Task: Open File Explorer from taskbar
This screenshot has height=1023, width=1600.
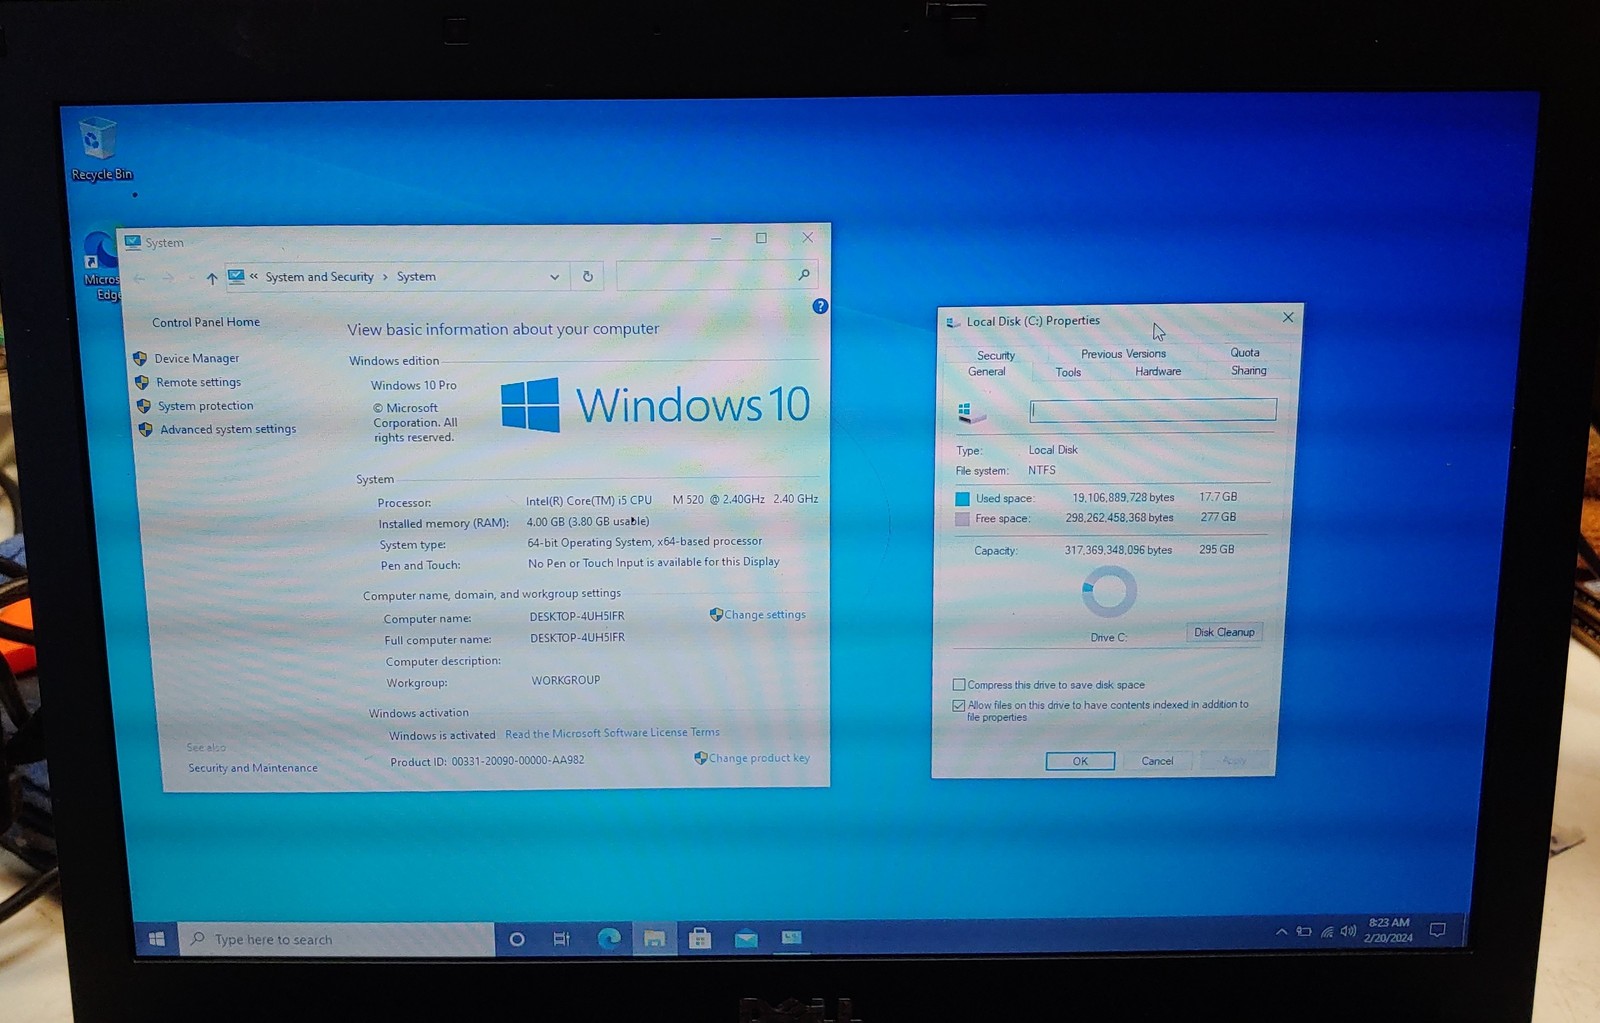Action: point(654,938)
